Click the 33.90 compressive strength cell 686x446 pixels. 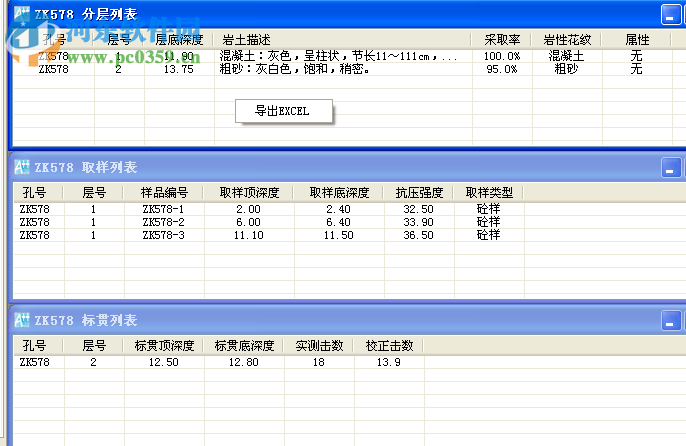click(419, 222)
